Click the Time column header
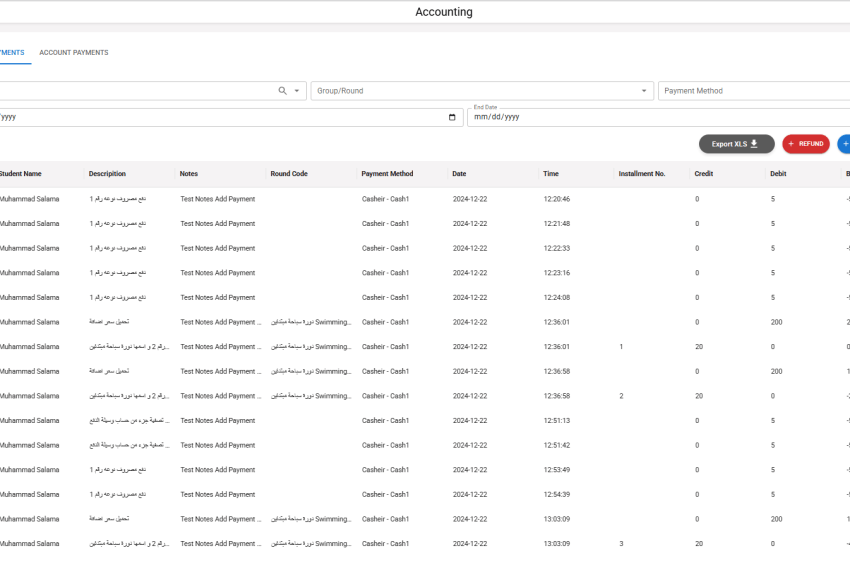 click(551, 174)
